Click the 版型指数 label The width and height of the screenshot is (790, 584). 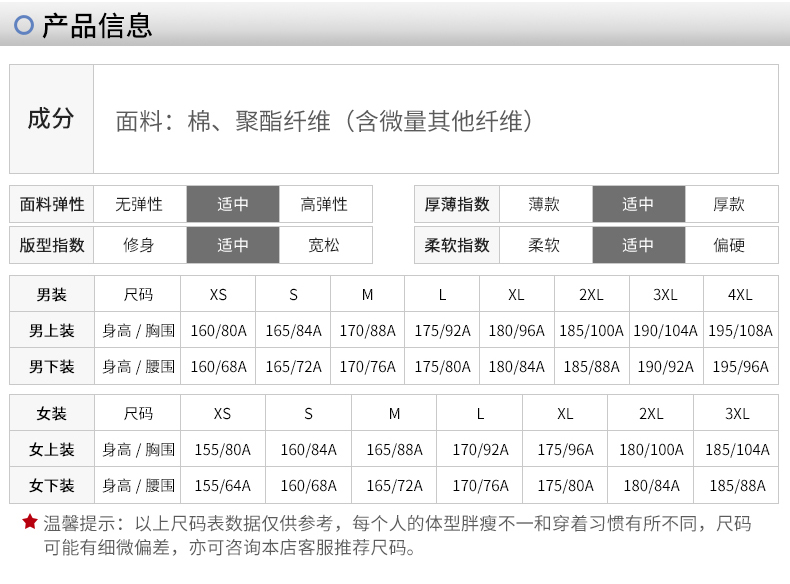coord(51,245)
